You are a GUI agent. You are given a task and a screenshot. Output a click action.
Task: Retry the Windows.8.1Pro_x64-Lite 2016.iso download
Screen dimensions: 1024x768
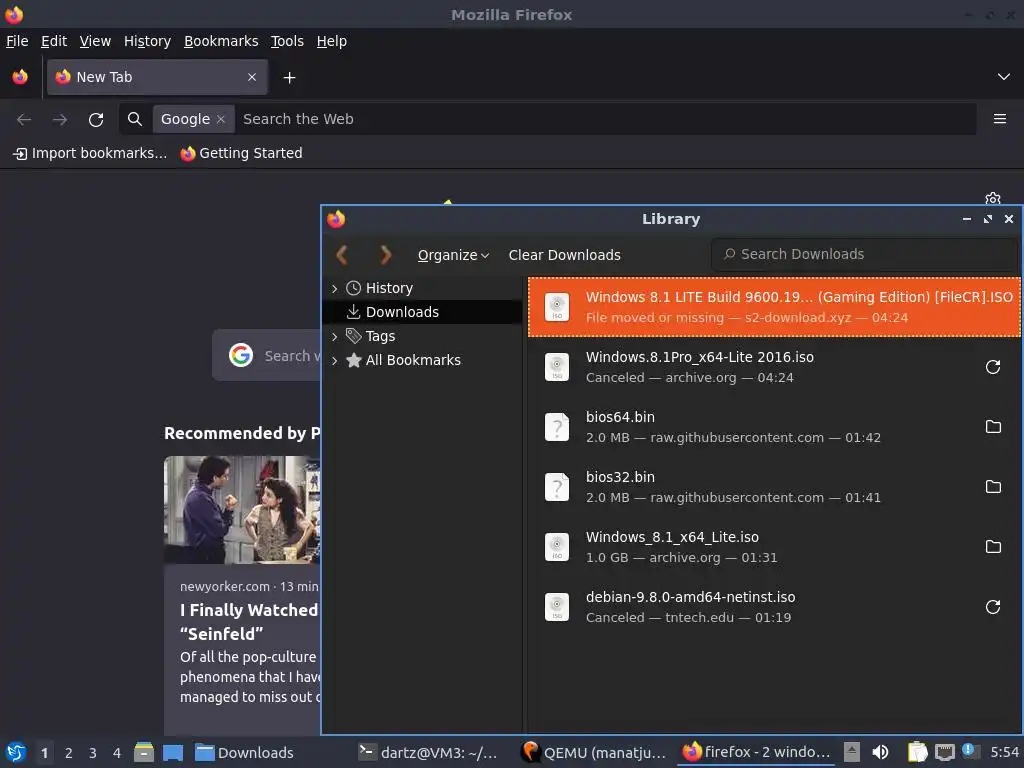pos(993,367)
